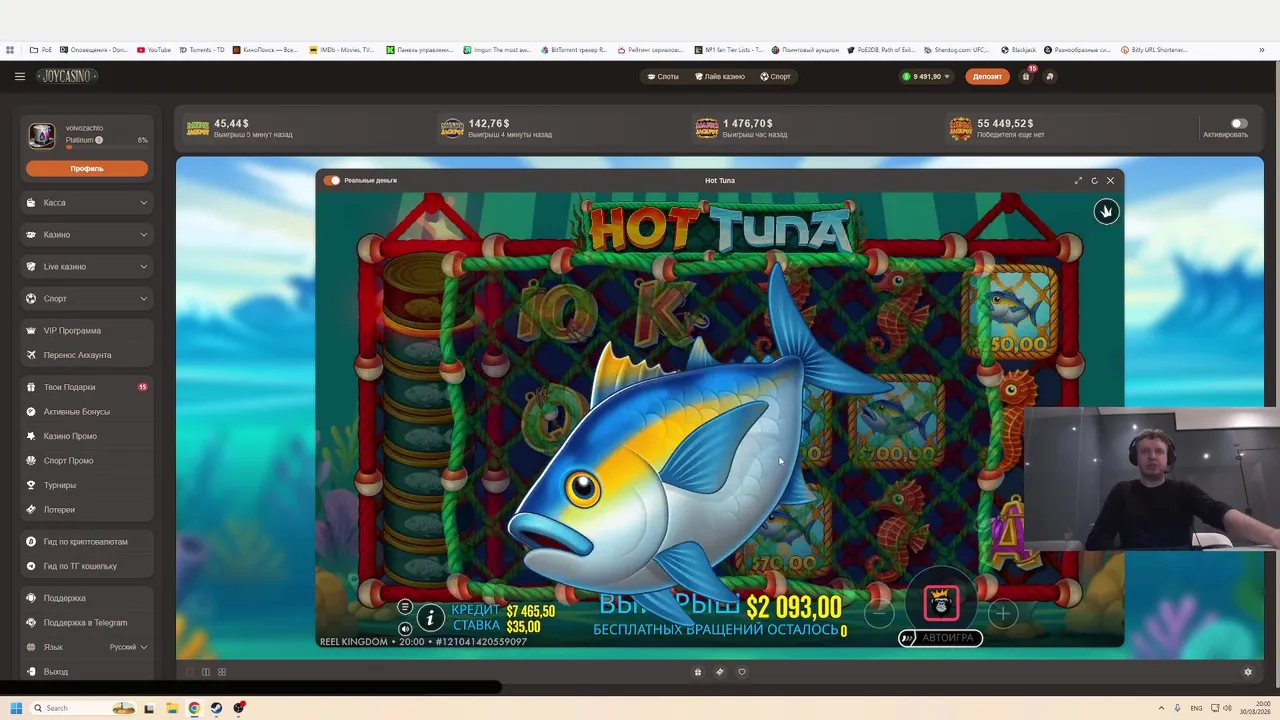
Task: Click the 45,44$ jackpot icon
Action: (x=198, y=128)
